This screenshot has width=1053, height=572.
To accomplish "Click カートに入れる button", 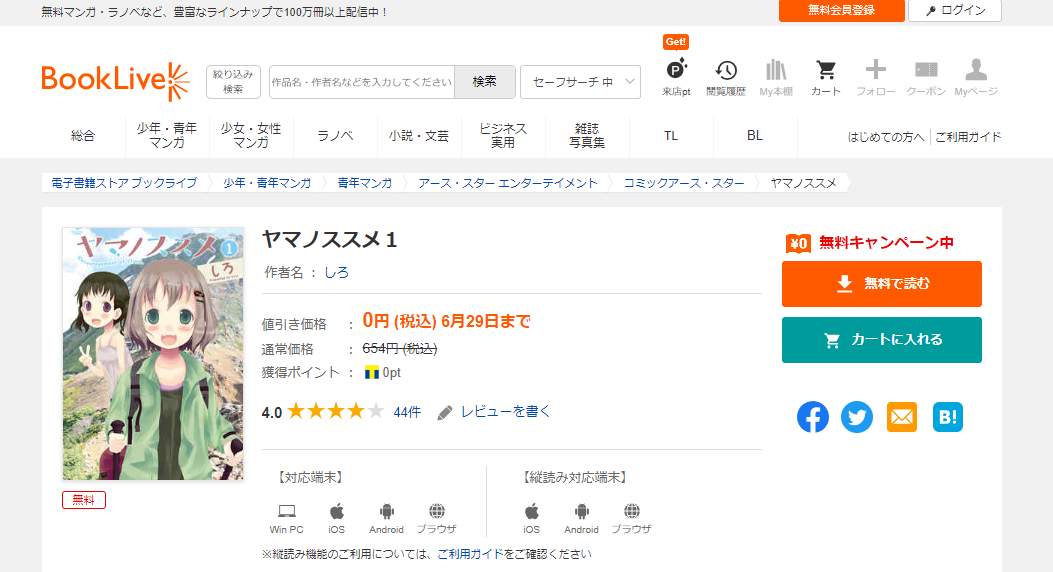I will (882, 340).
